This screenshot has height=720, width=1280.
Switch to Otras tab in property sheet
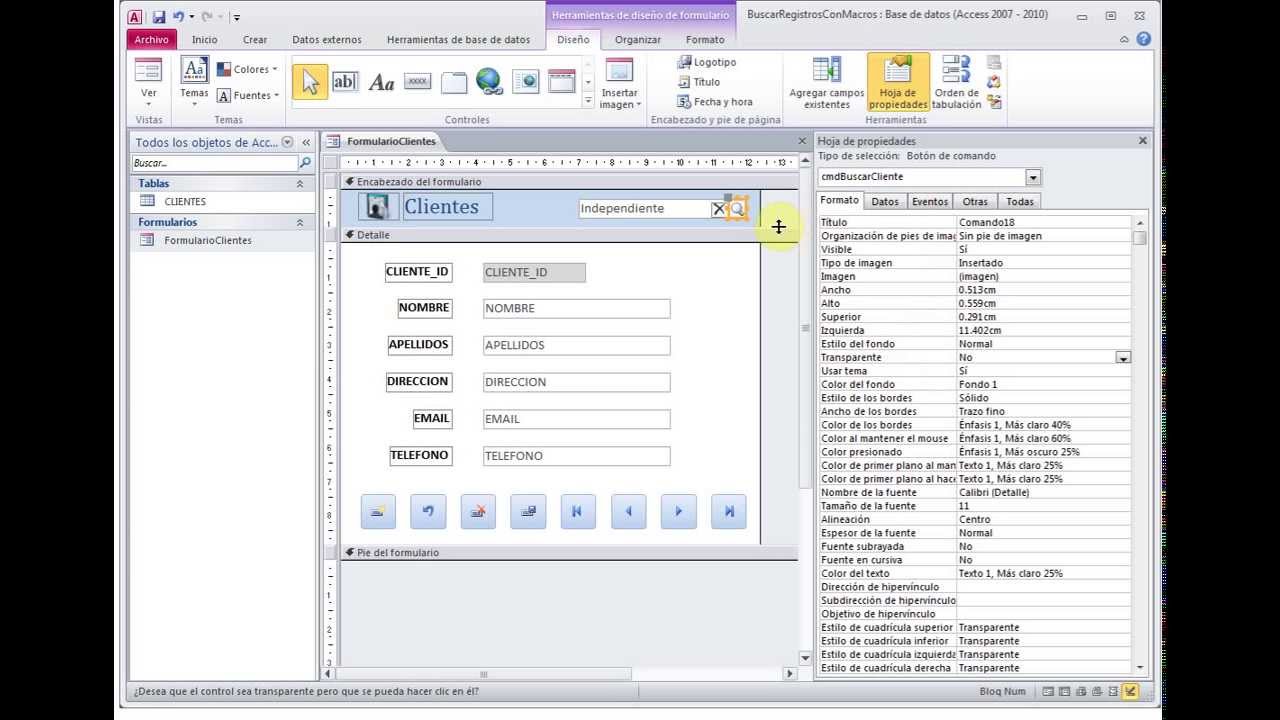point(975,201)
